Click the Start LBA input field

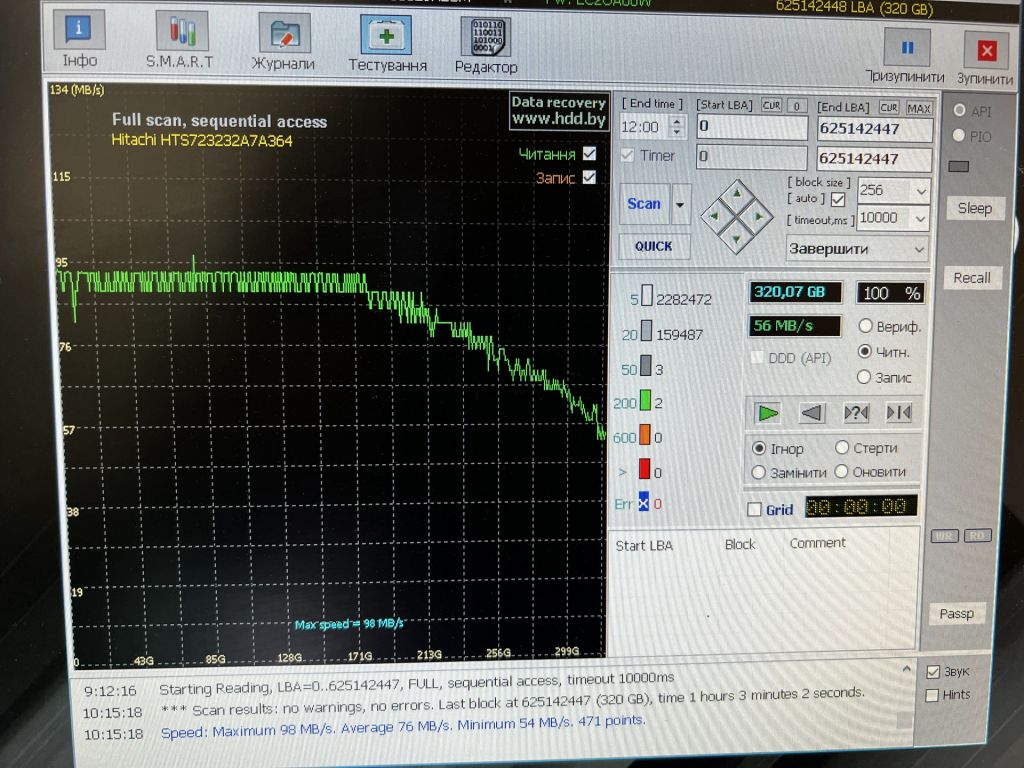(x=752, y=127)
